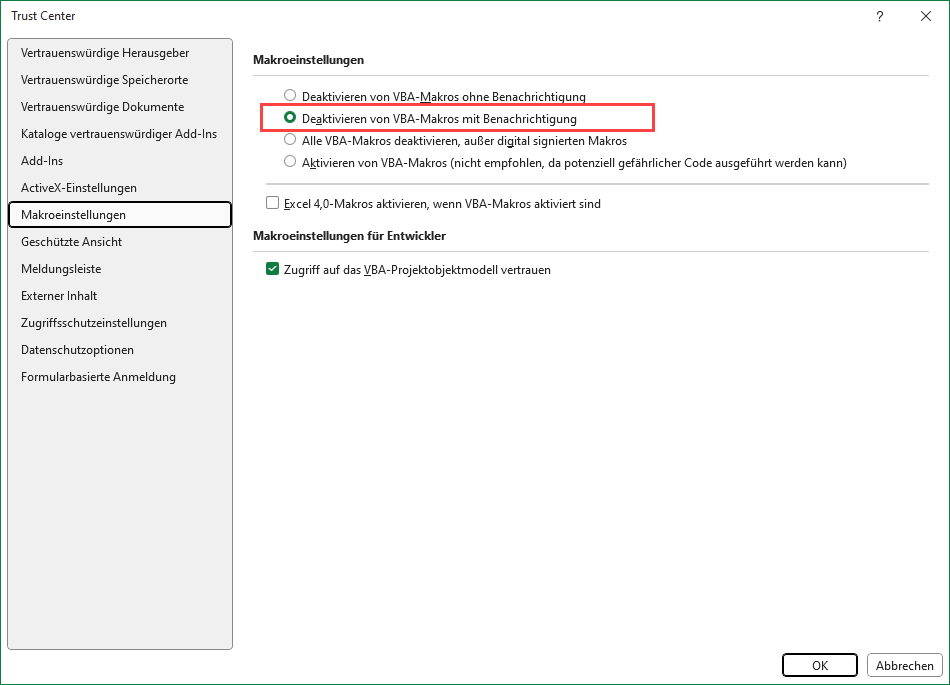Enable 'Aktivieren von VBA-Makros' radio option
The width and height of the screenshot is (950, 685).
coord(290,162)
